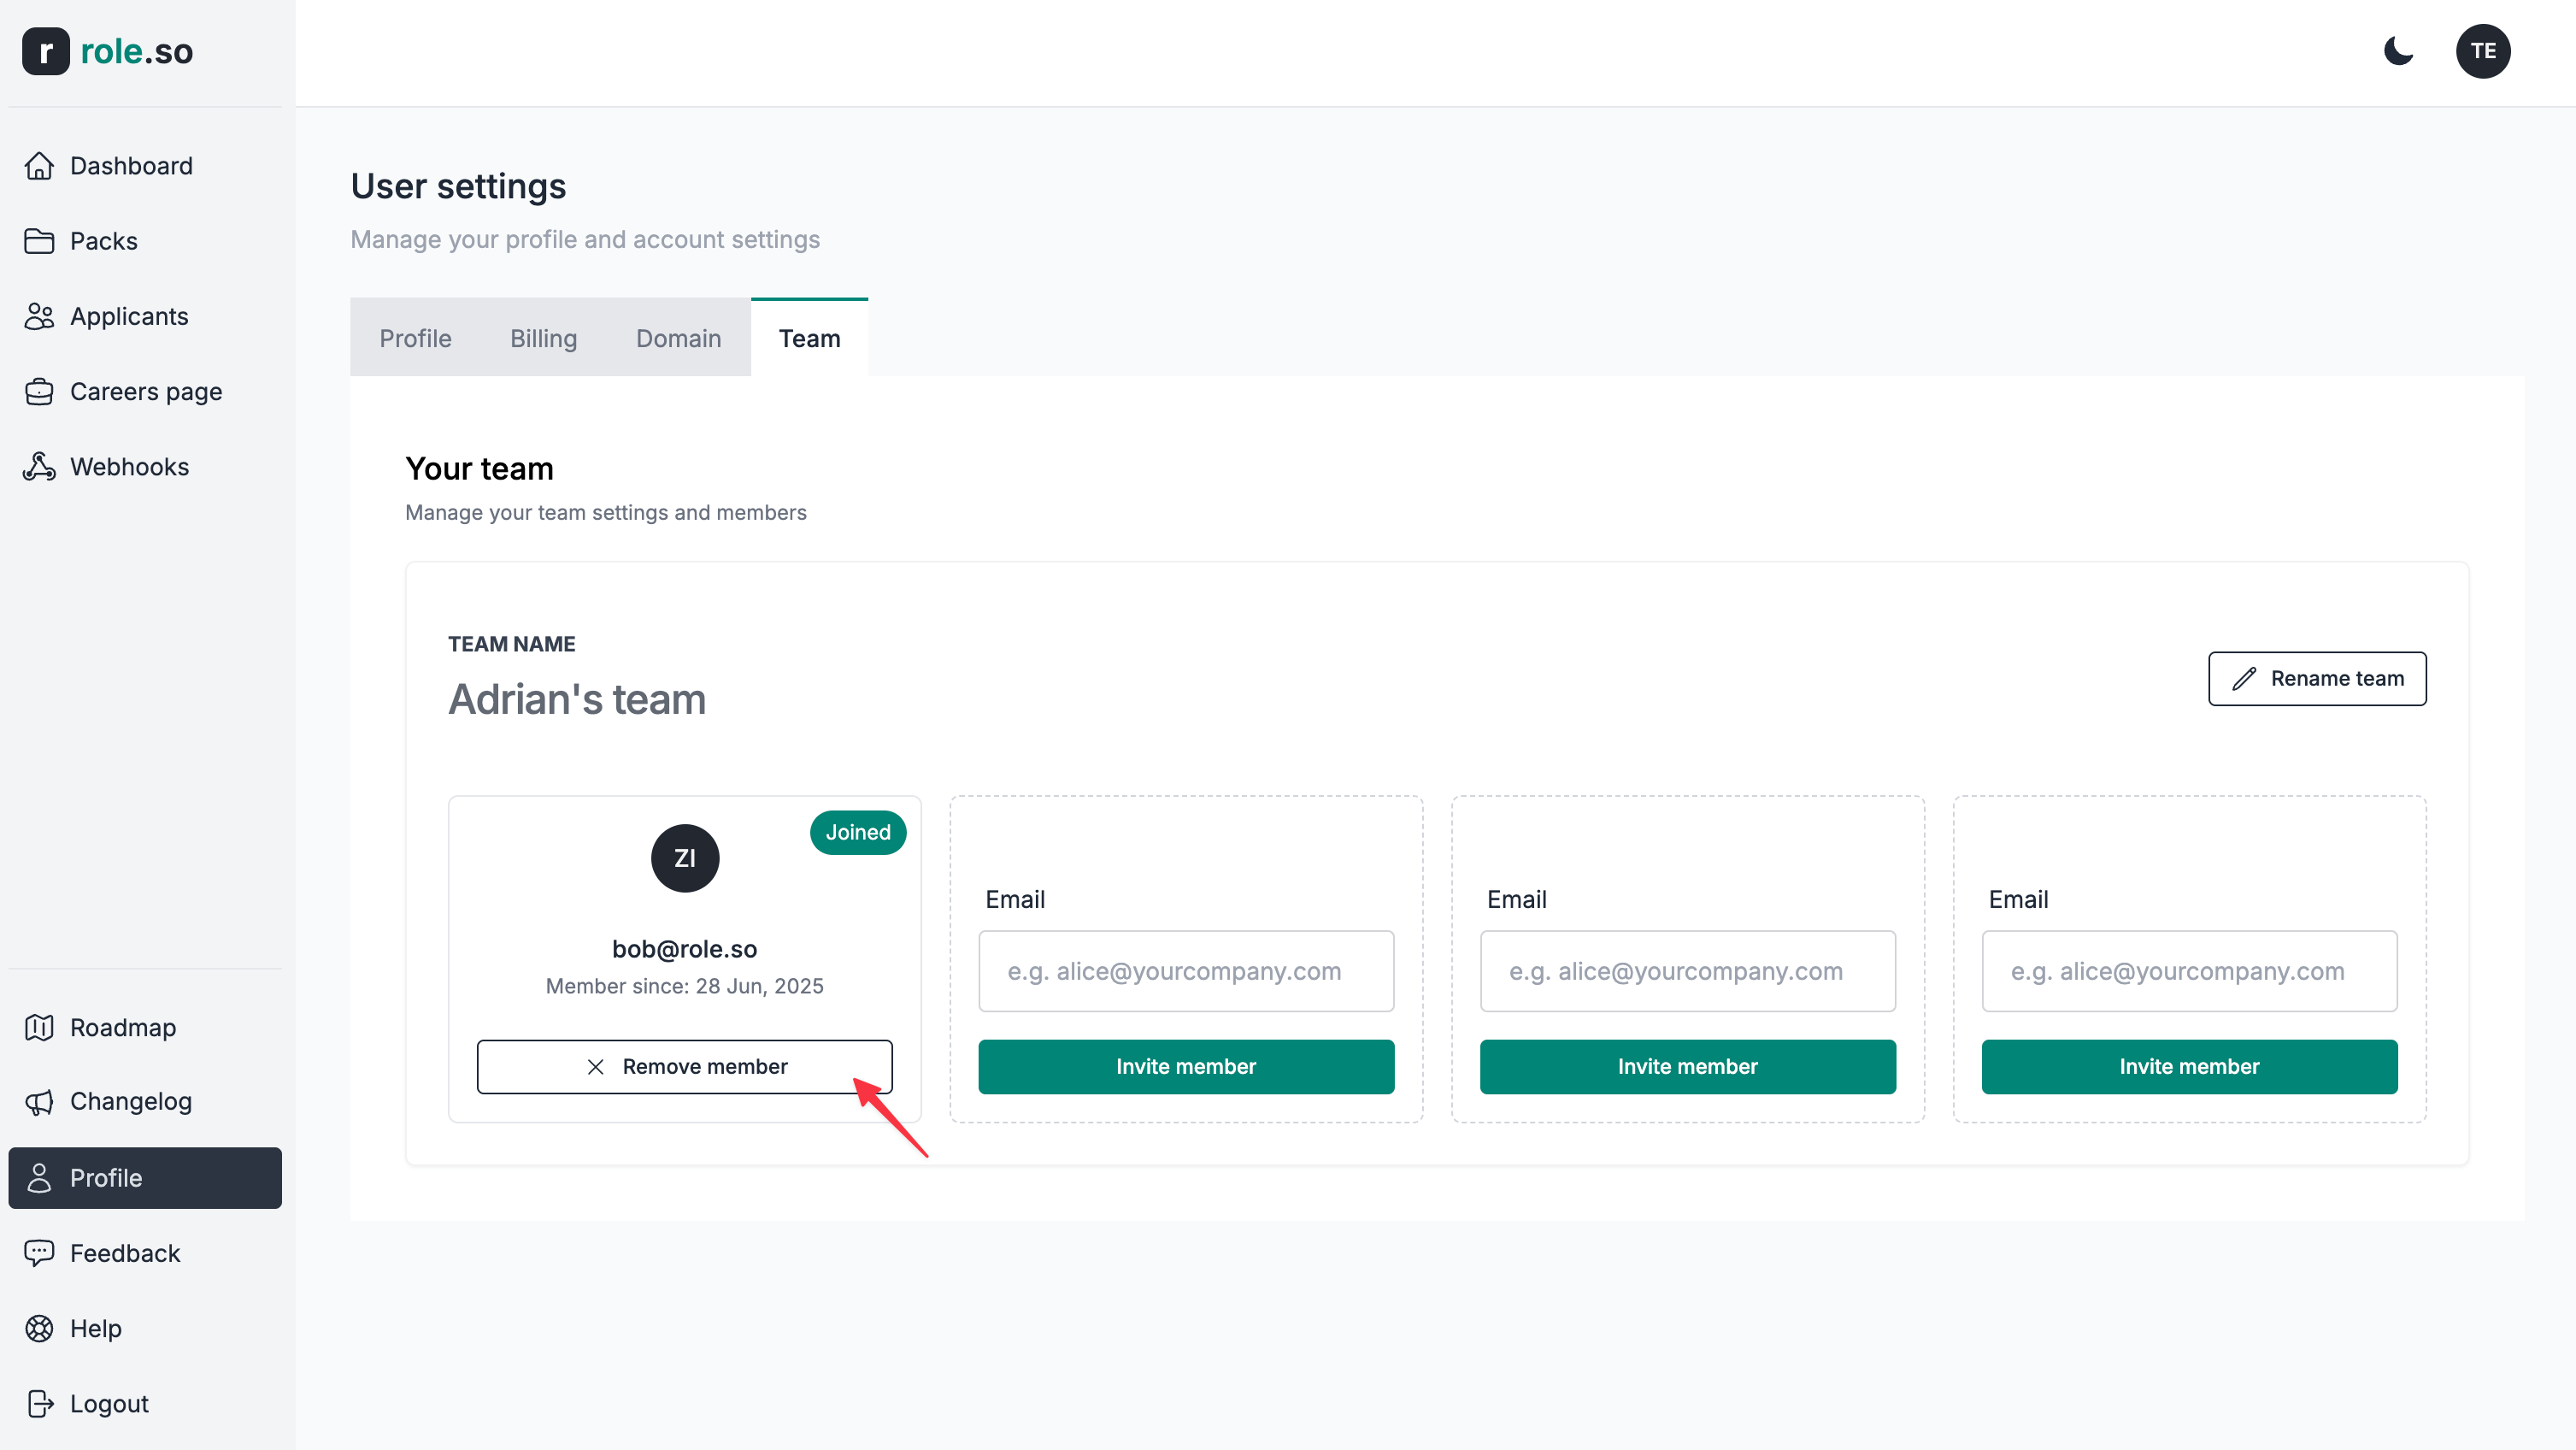Open Roadmap via map icon
2576x1450 pixels.
click(39, 1028)
